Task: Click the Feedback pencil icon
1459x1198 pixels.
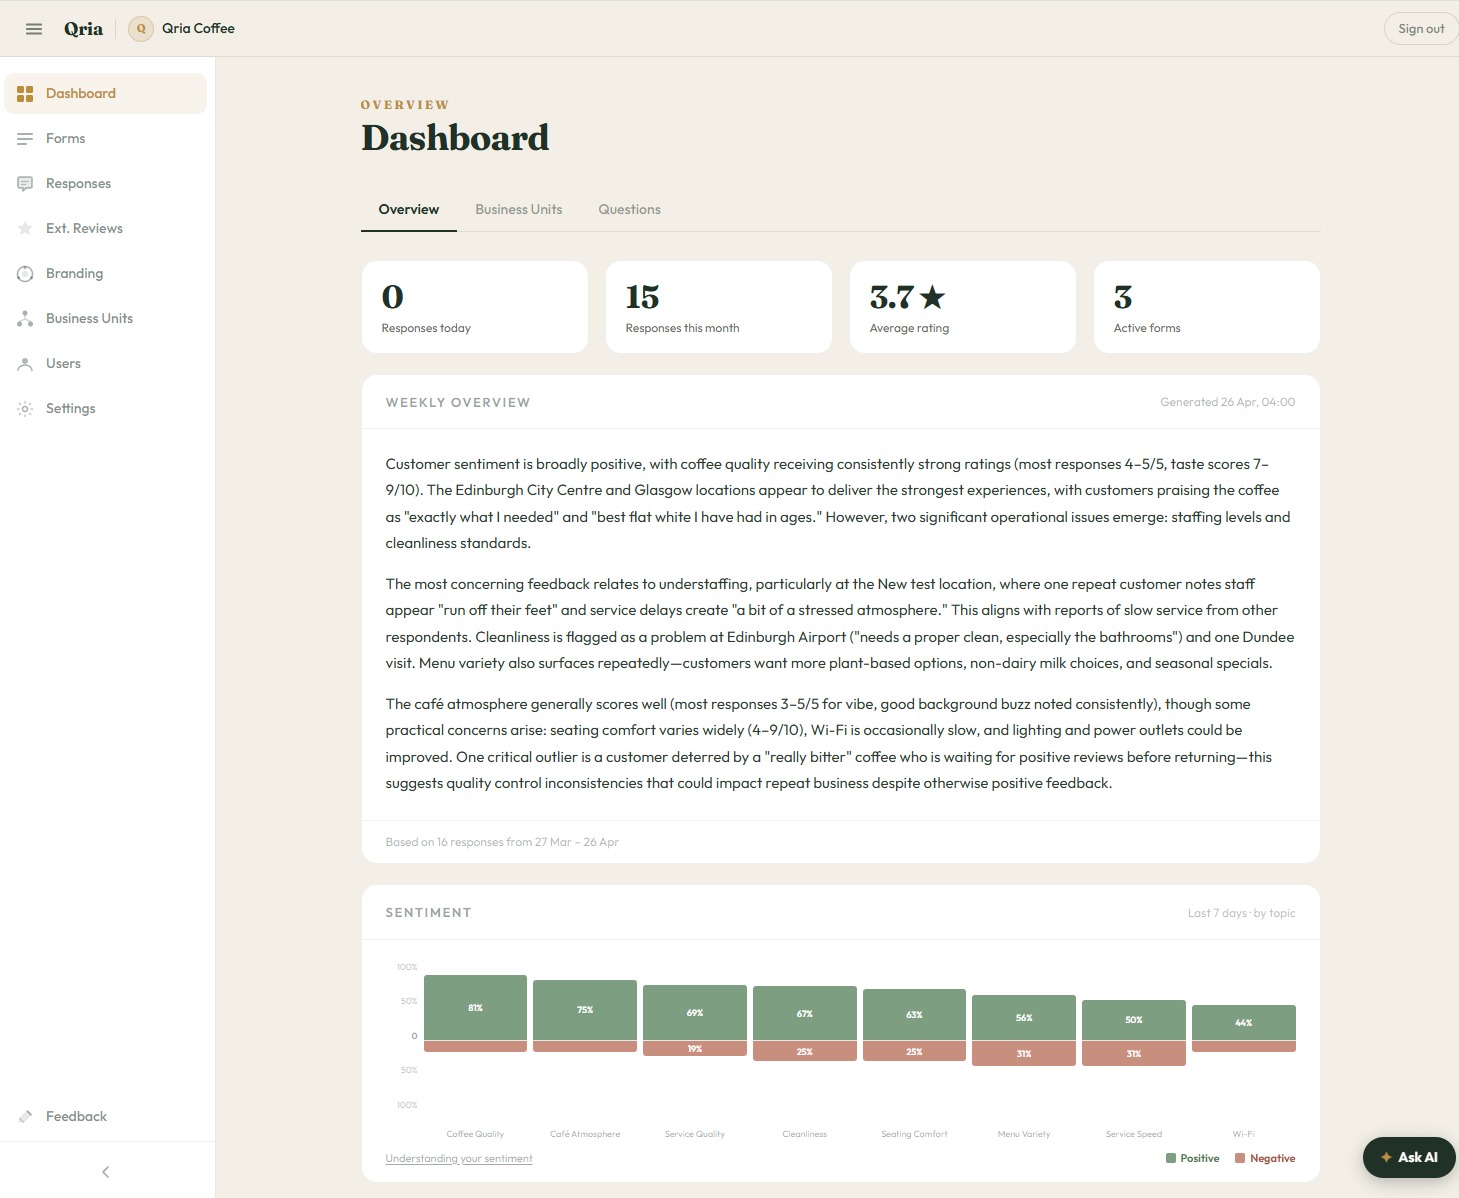Action: coord(25,1117)
